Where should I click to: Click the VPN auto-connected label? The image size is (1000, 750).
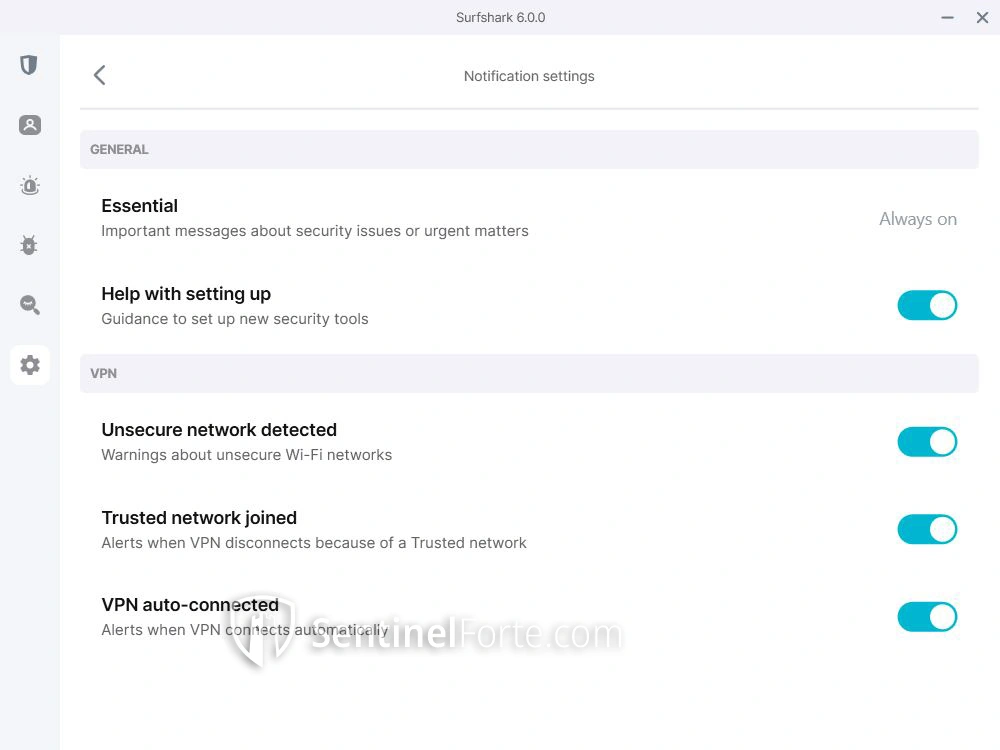pos(190,605)
